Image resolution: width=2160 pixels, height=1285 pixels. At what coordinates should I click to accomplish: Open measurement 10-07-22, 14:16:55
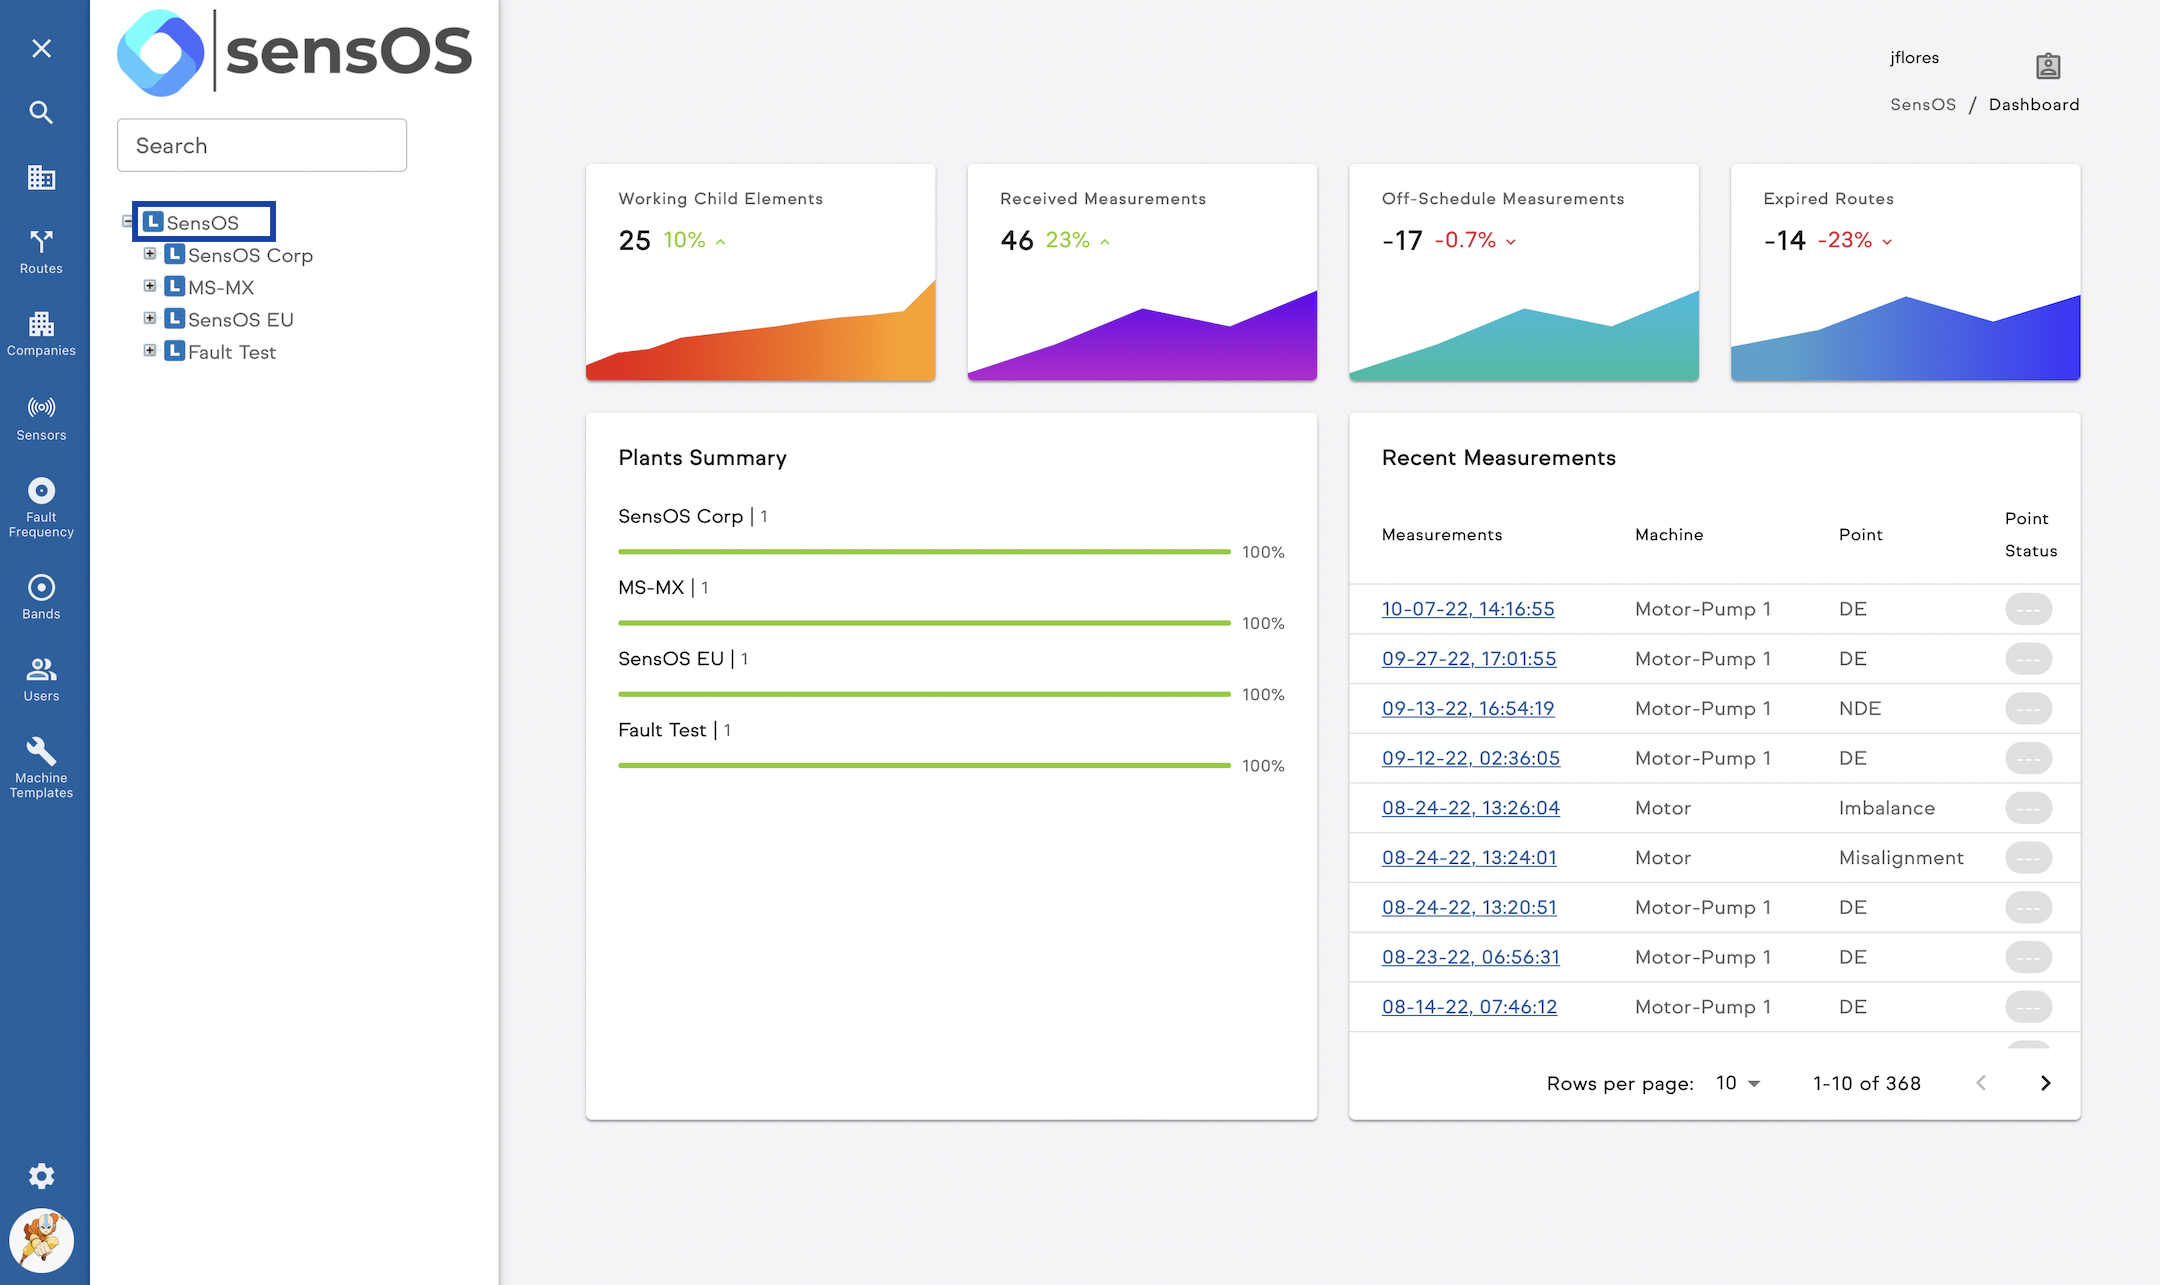1468,609
